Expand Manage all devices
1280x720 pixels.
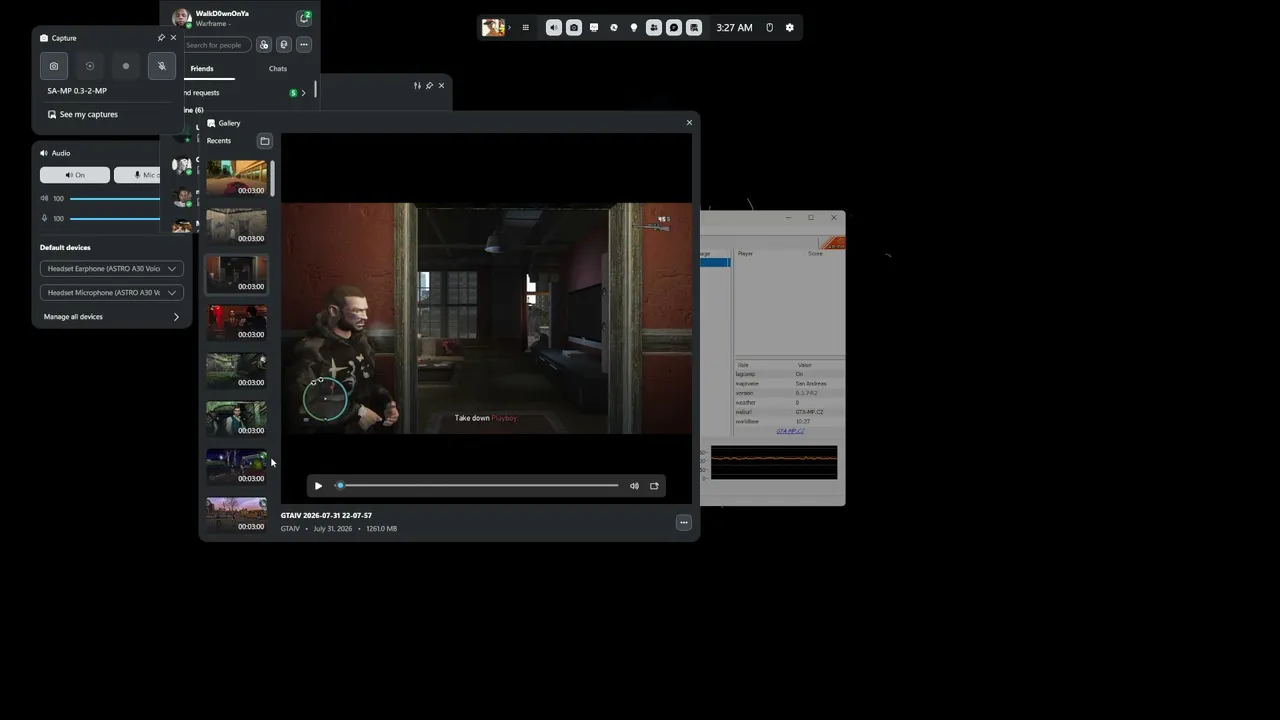[x=112, y=317]
